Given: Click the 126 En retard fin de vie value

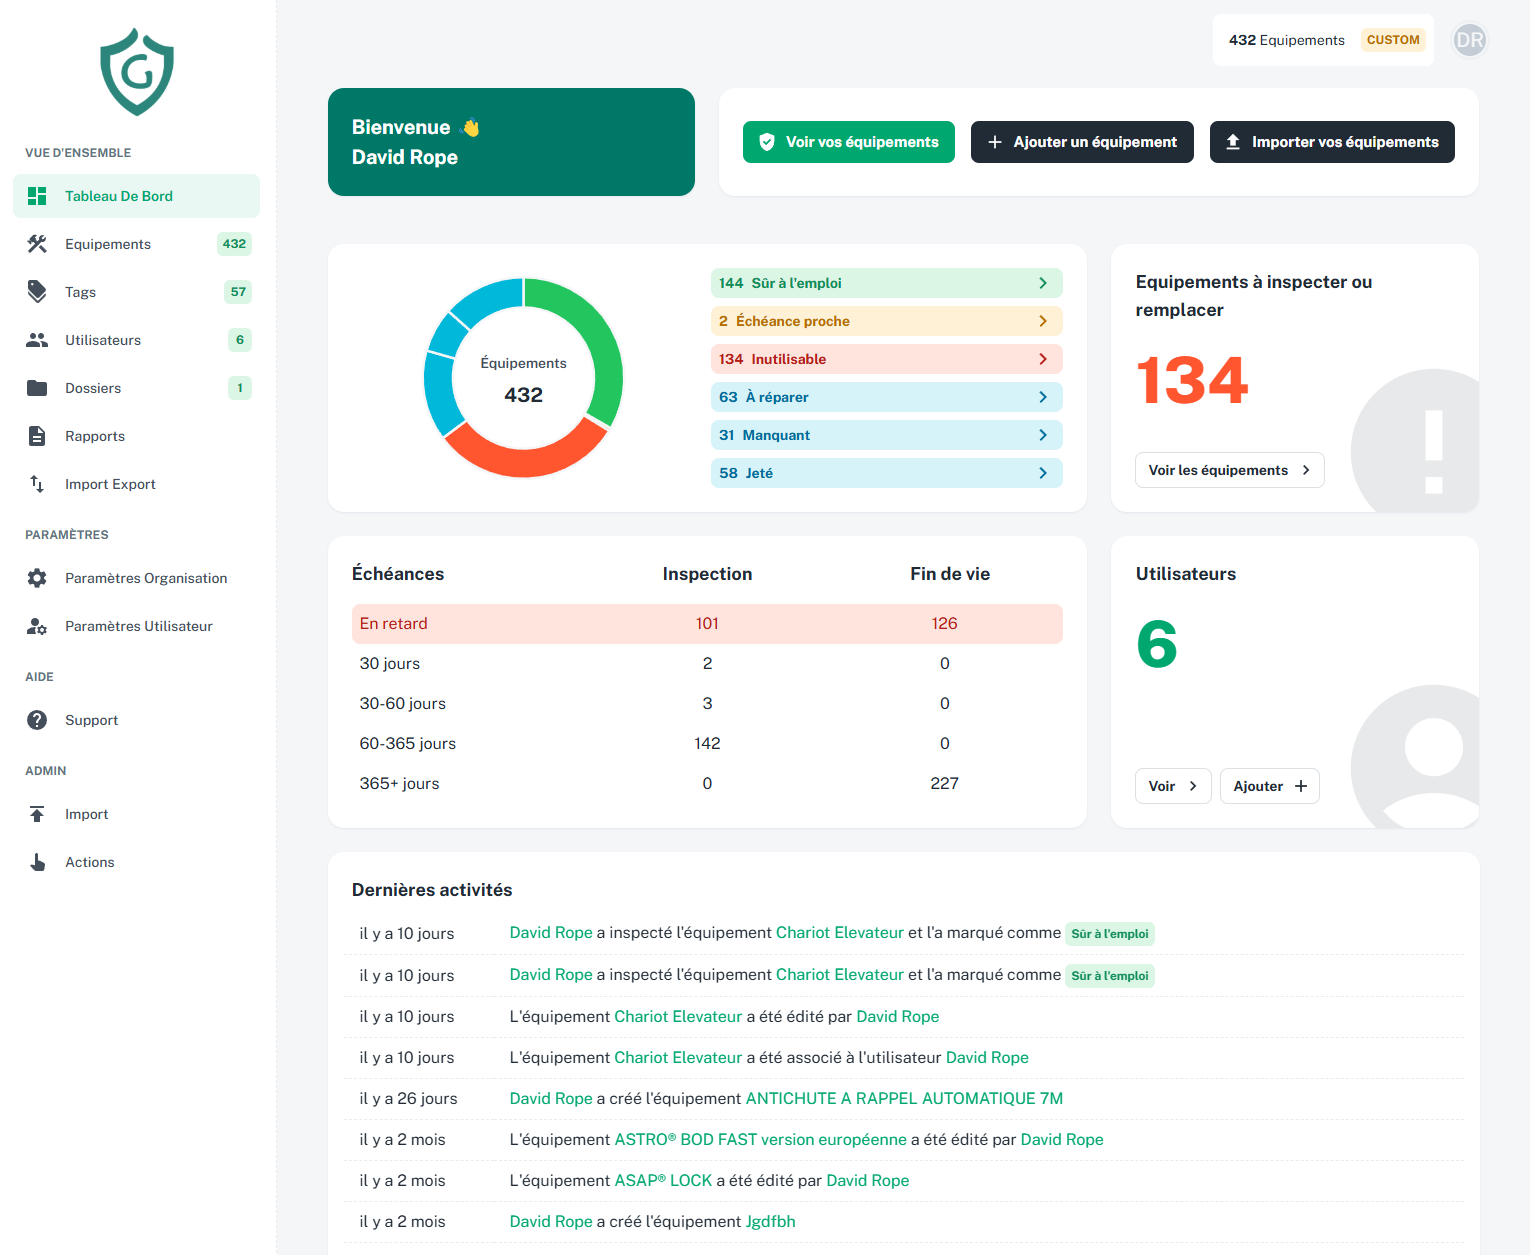Looking at the screenshot, I should tap(945, 623).
